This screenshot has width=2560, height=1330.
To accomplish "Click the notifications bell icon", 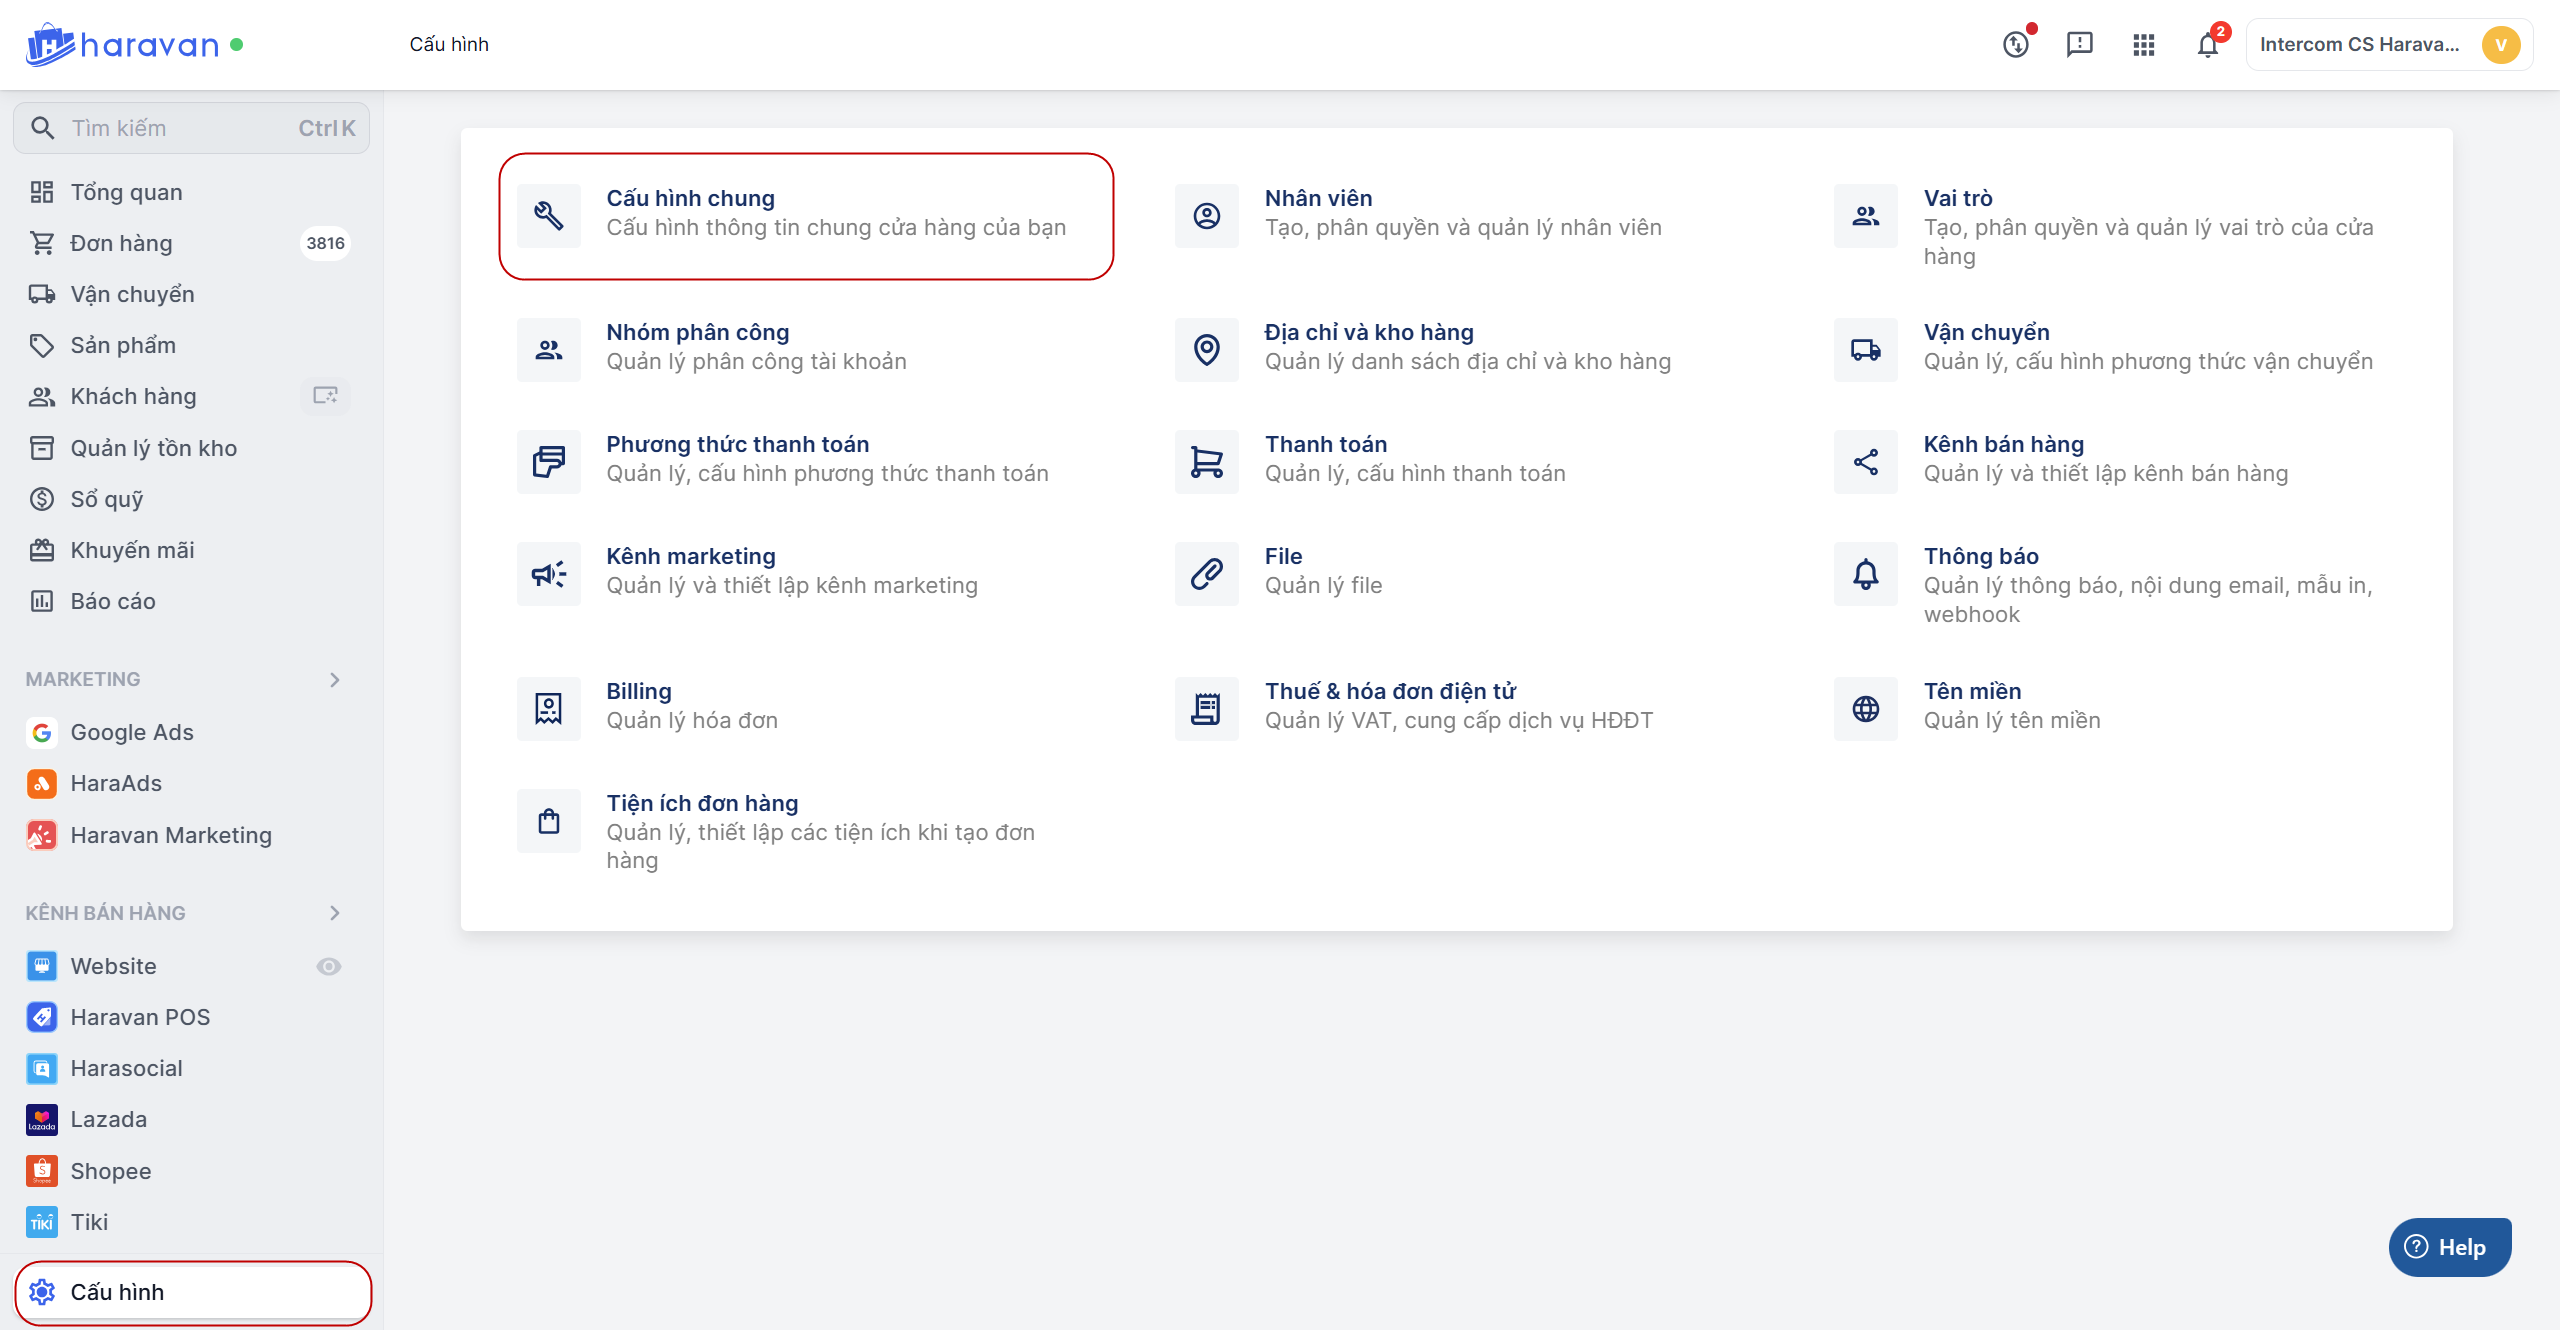I will tap(2207, 45).
